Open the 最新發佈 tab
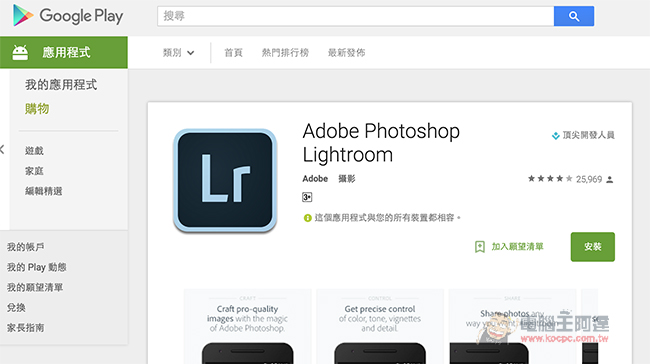 tap(347, 53)
